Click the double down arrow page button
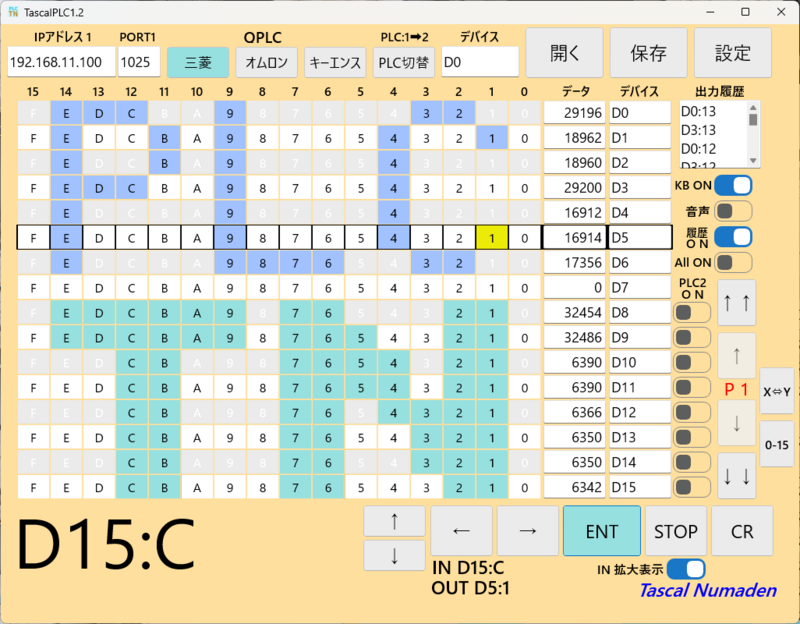This screenshot has width=800, height=624. tap(736, 476)
